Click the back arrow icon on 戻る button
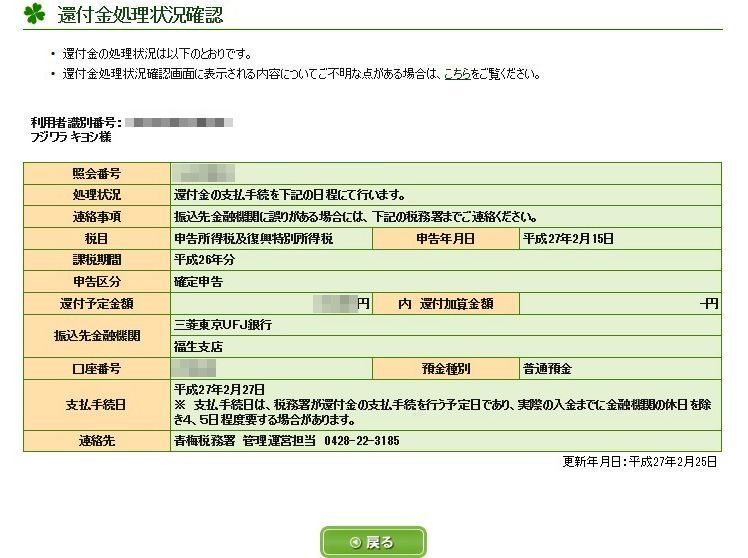 pyautogui.click(x=355, y=542)
